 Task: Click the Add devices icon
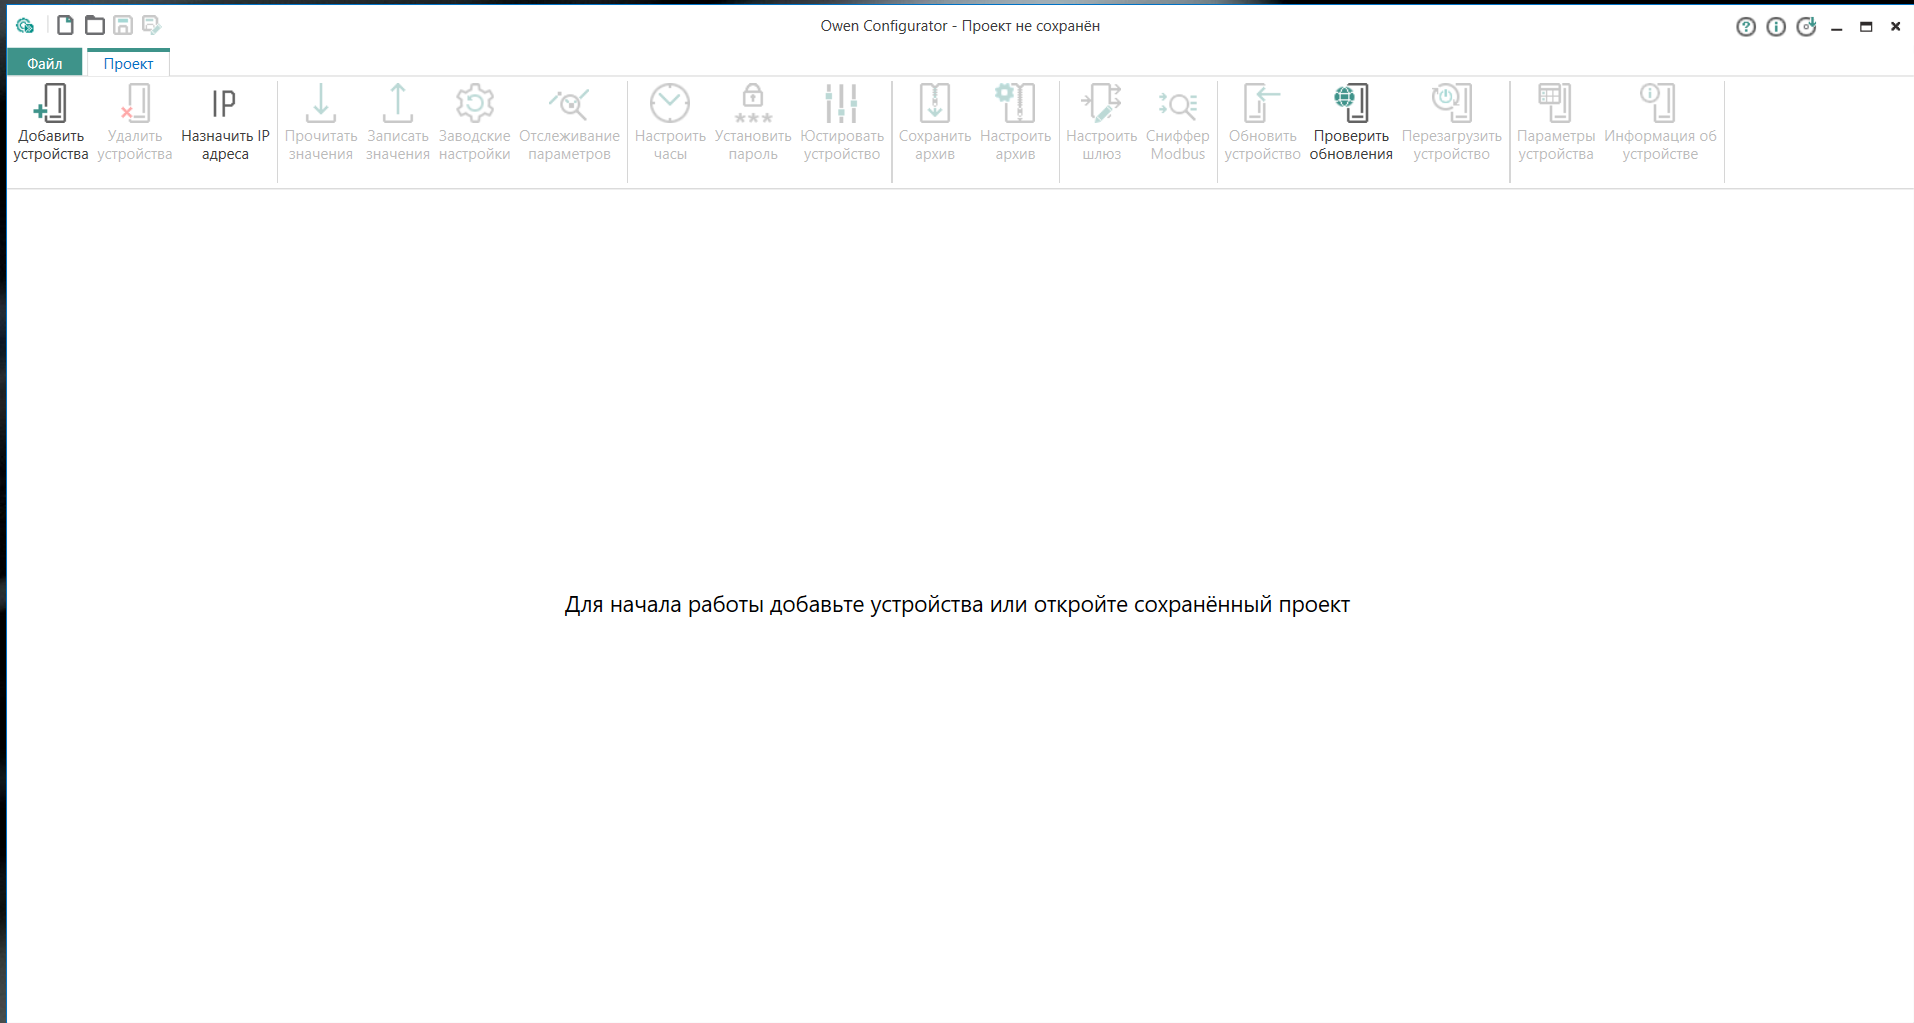pos(50,104)
